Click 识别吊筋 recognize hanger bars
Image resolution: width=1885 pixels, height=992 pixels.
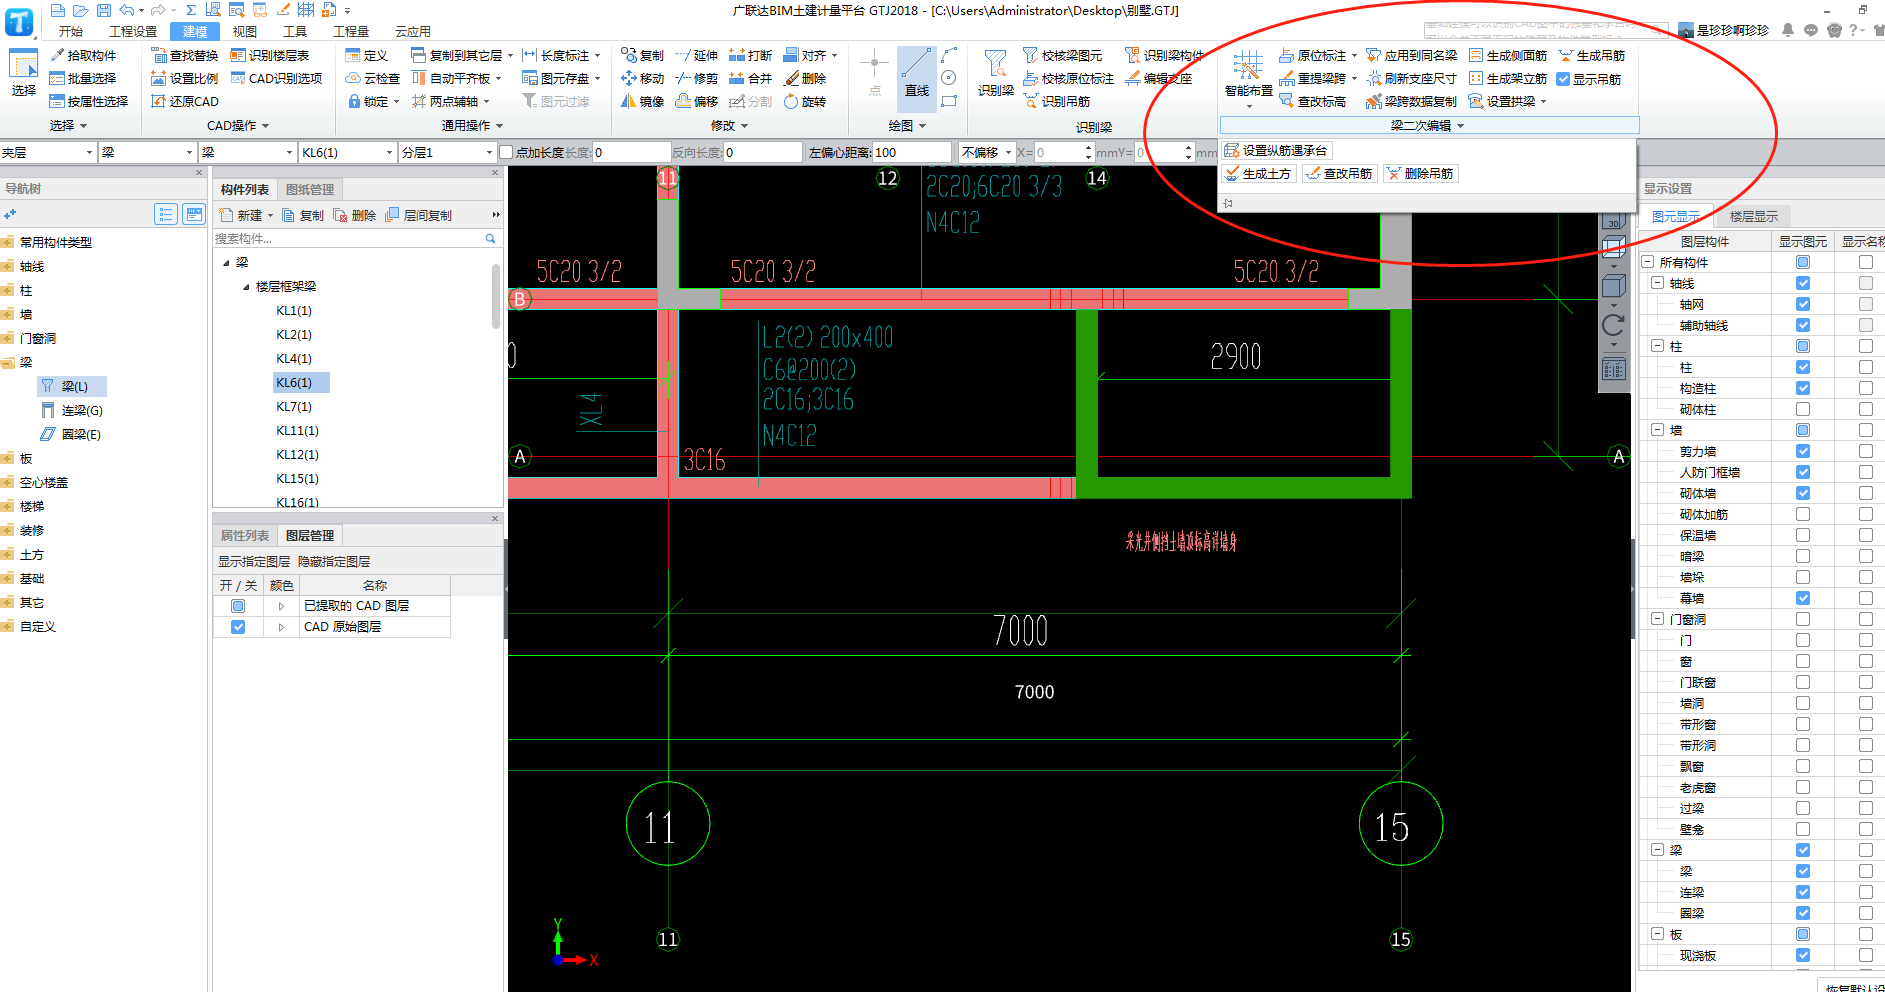tap(1056, 101)
